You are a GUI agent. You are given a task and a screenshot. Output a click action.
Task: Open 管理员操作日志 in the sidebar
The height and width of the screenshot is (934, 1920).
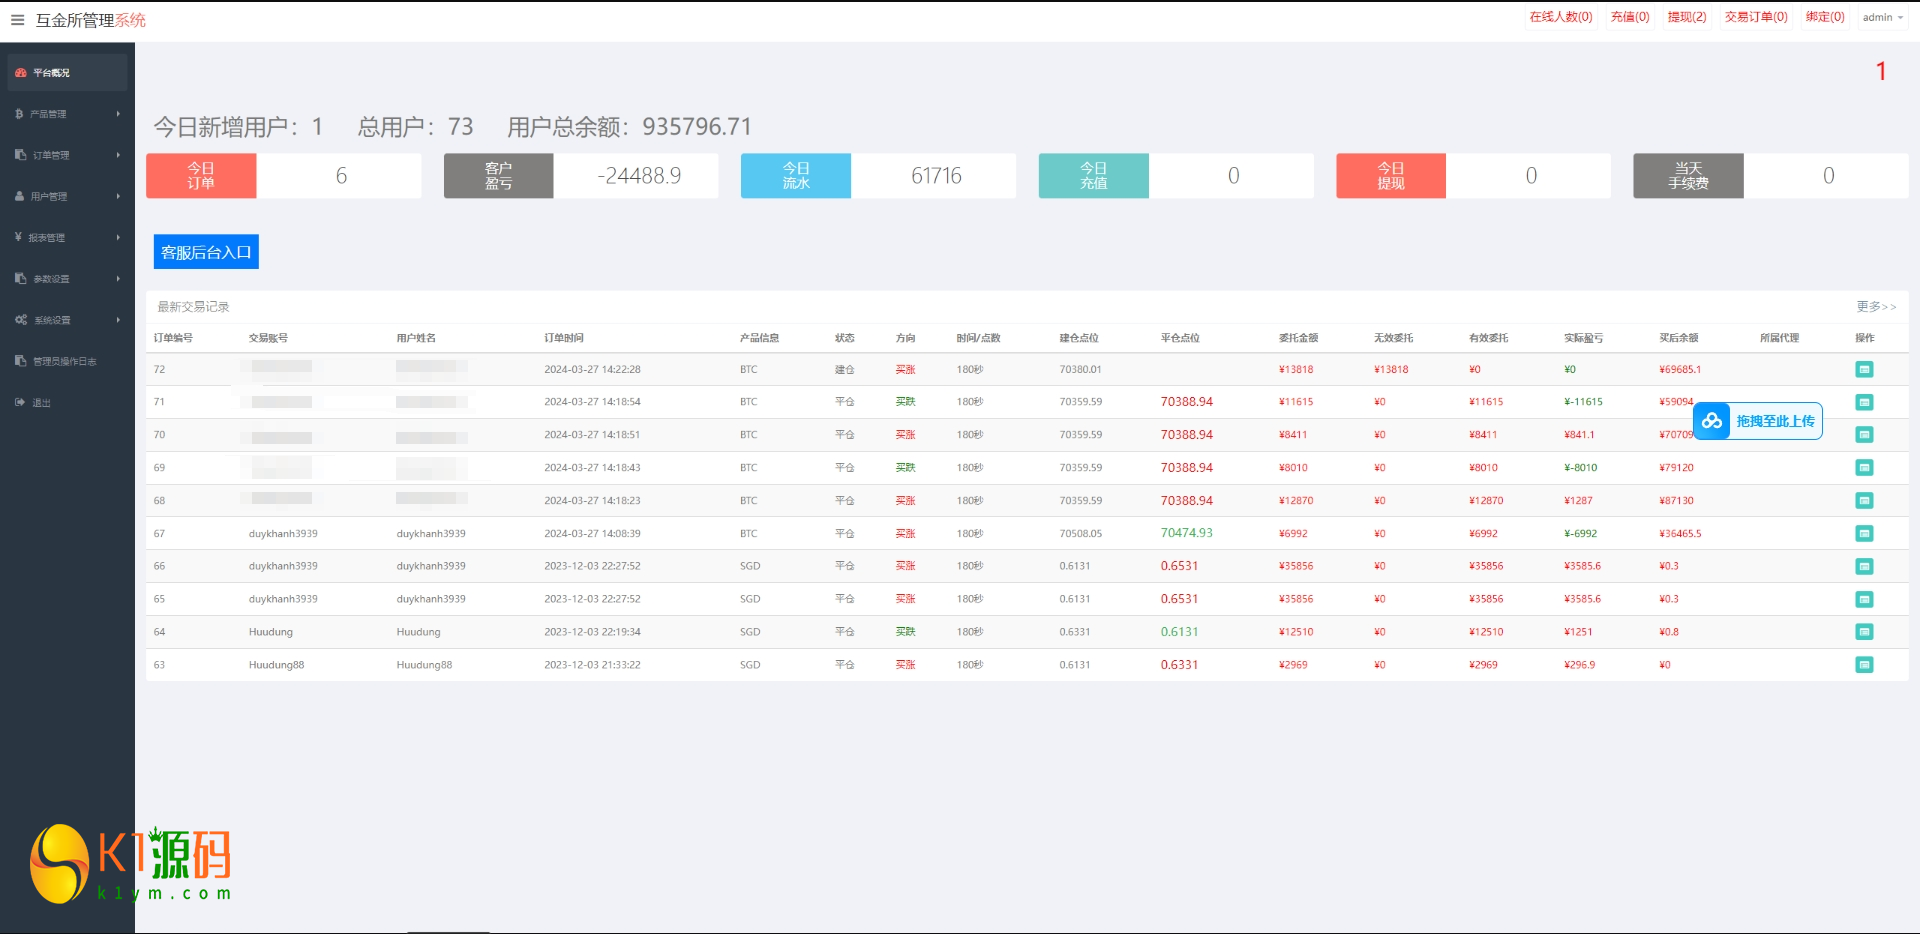pos(64,362)
